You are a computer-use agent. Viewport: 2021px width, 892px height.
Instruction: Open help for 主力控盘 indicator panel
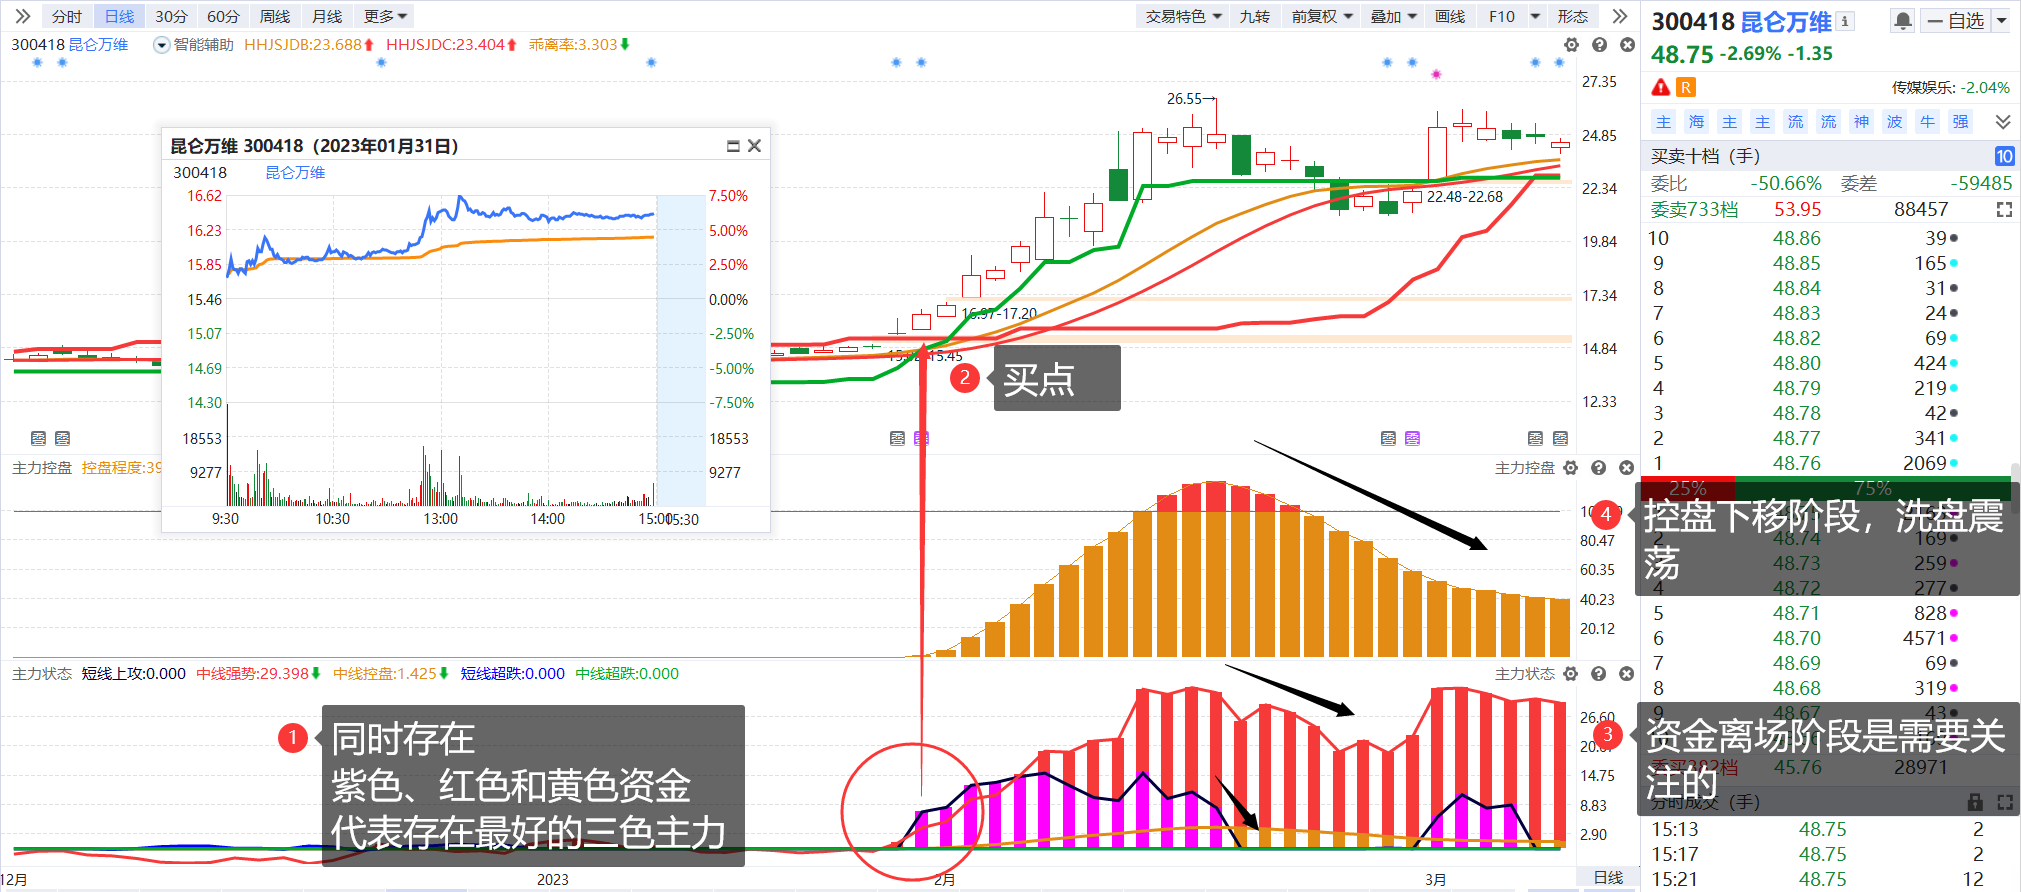[1598, 468]
